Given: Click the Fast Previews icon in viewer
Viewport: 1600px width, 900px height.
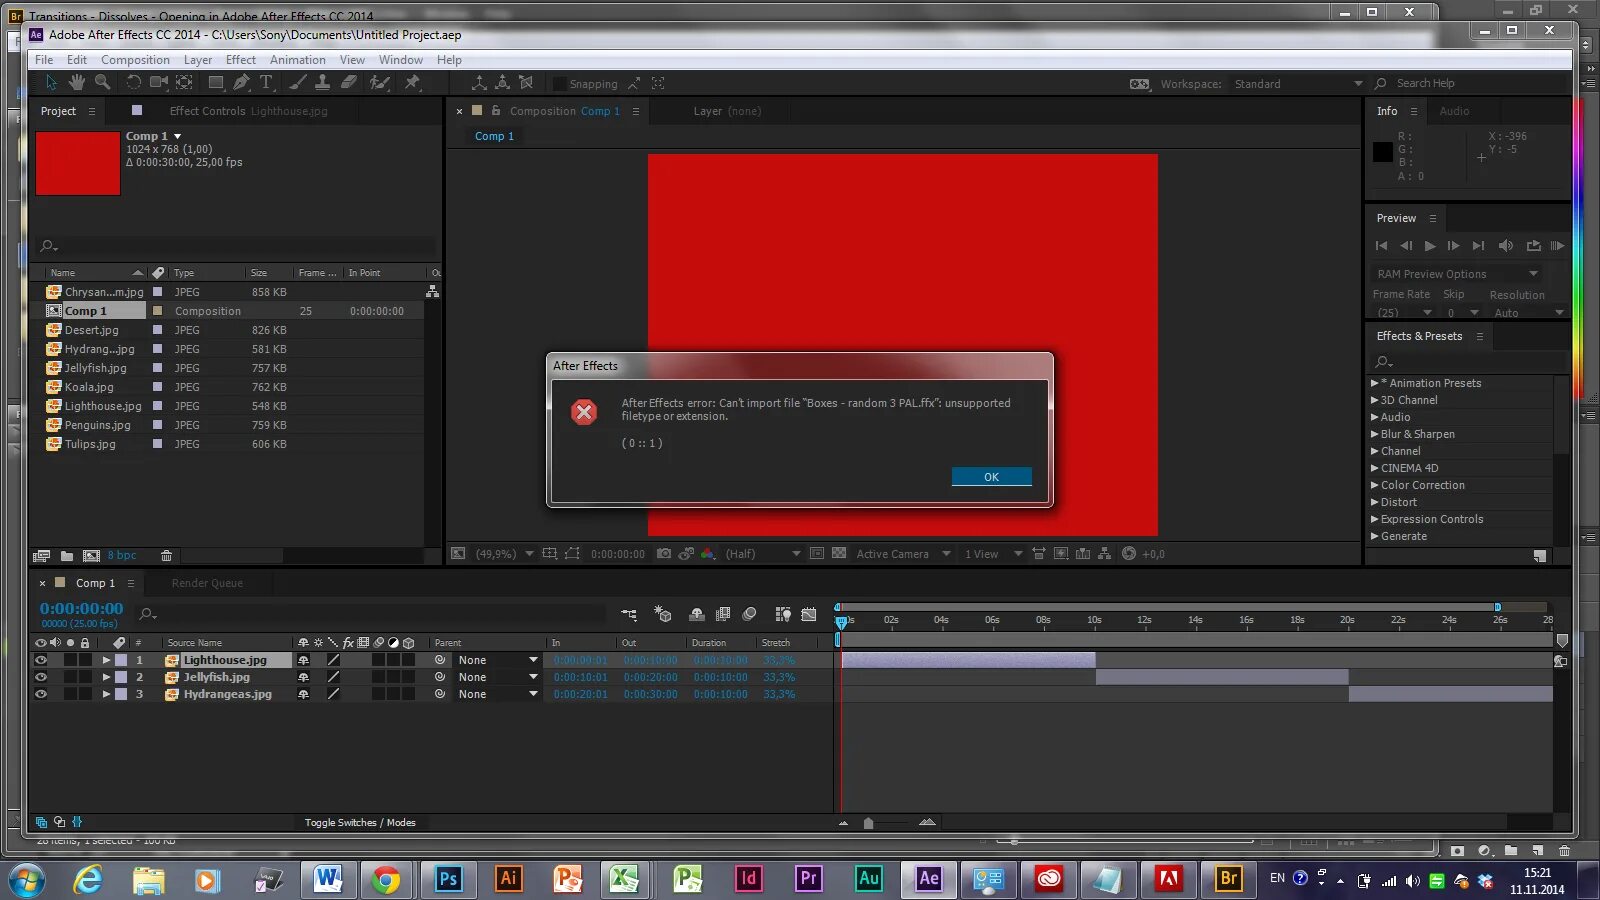Looking at the screenshot, I should pyautogui.click(x=1061, y=554).
